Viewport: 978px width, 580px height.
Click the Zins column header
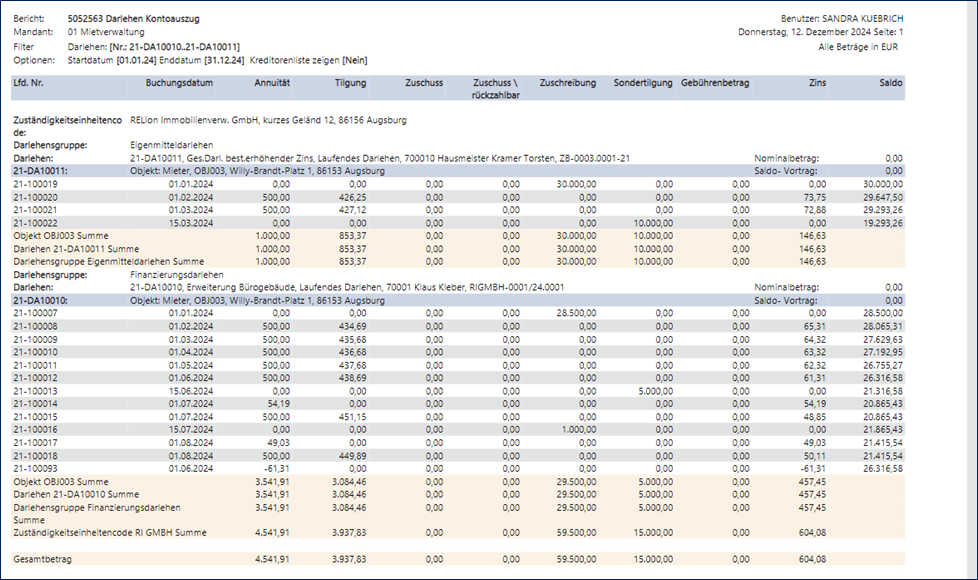pyautogui.click(x=817, y=83)
